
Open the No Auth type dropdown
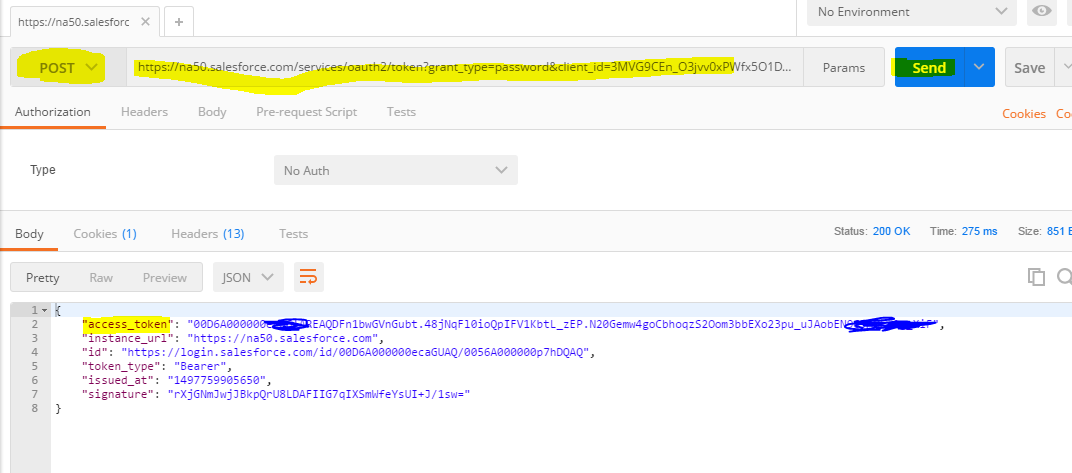(396, 170)
